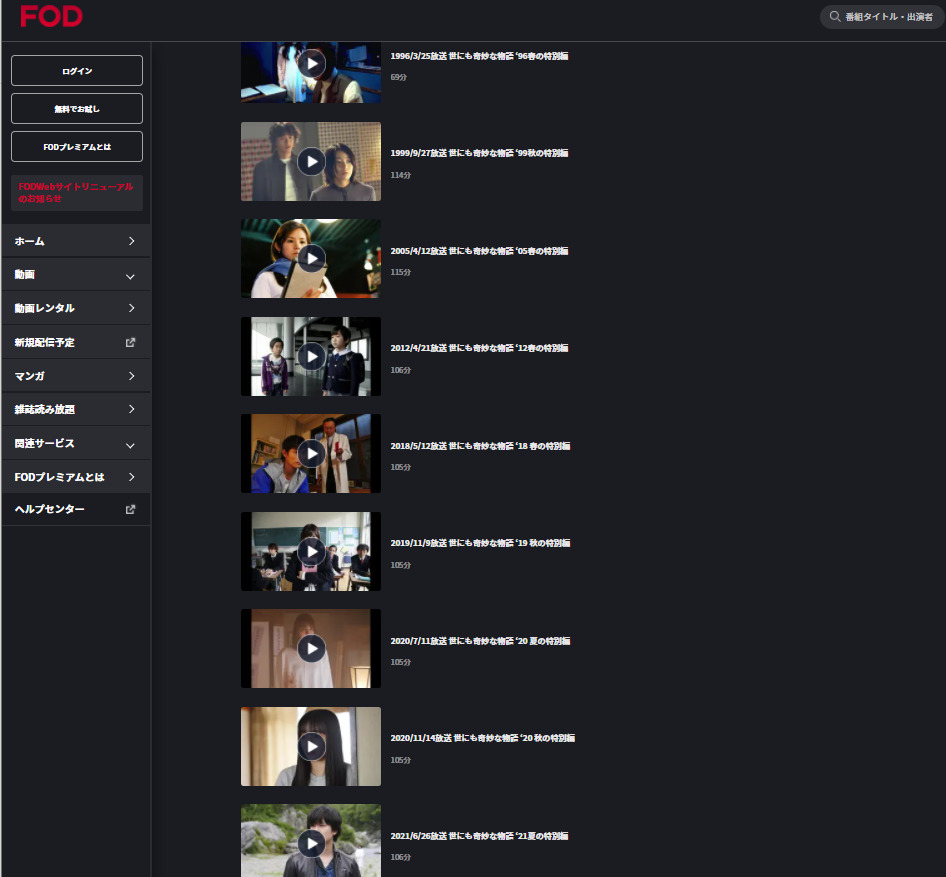
Task: Expand the 動画 menu chevron
Action: [x=130, y=275]
